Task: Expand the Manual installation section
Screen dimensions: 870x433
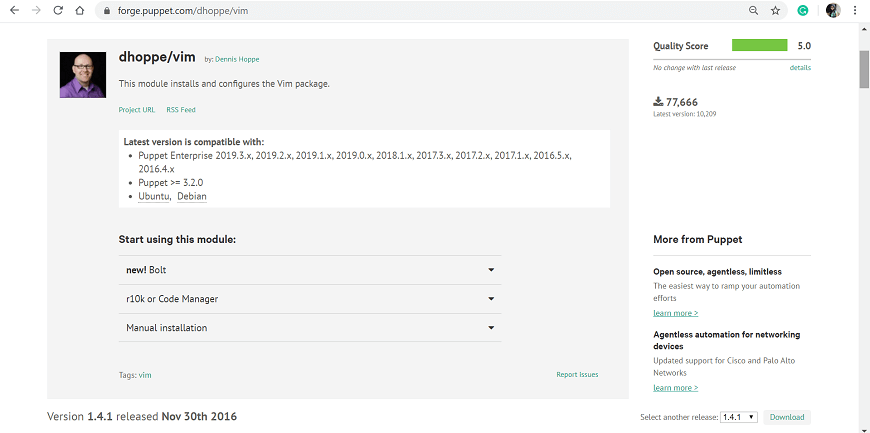Action: [x=310, y=328]
